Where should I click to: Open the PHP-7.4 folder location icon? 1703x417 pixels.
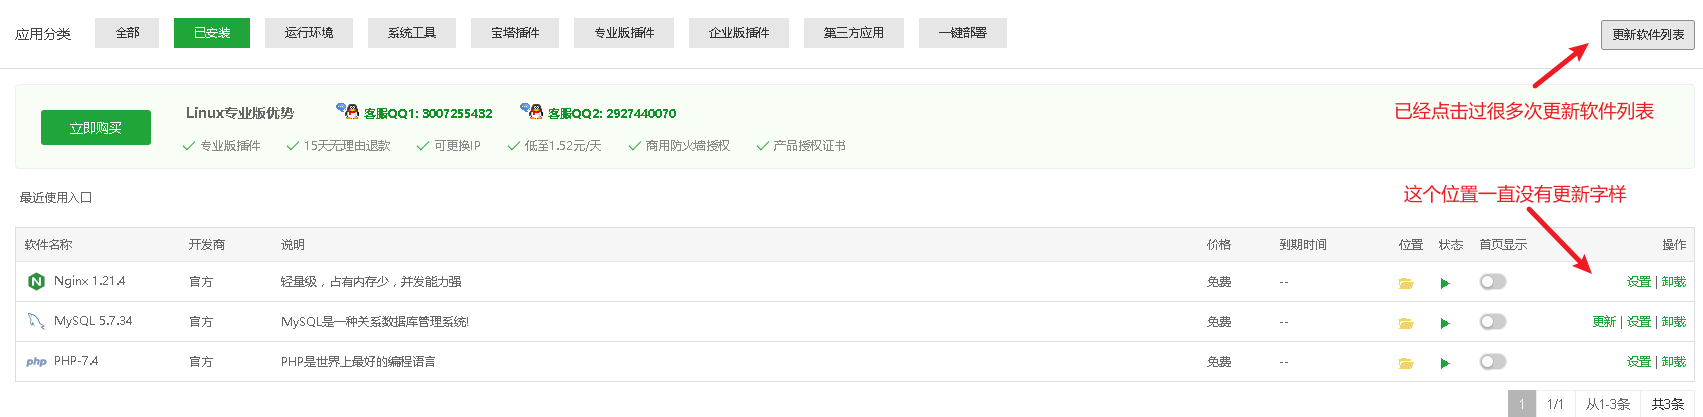point(1406,363)
